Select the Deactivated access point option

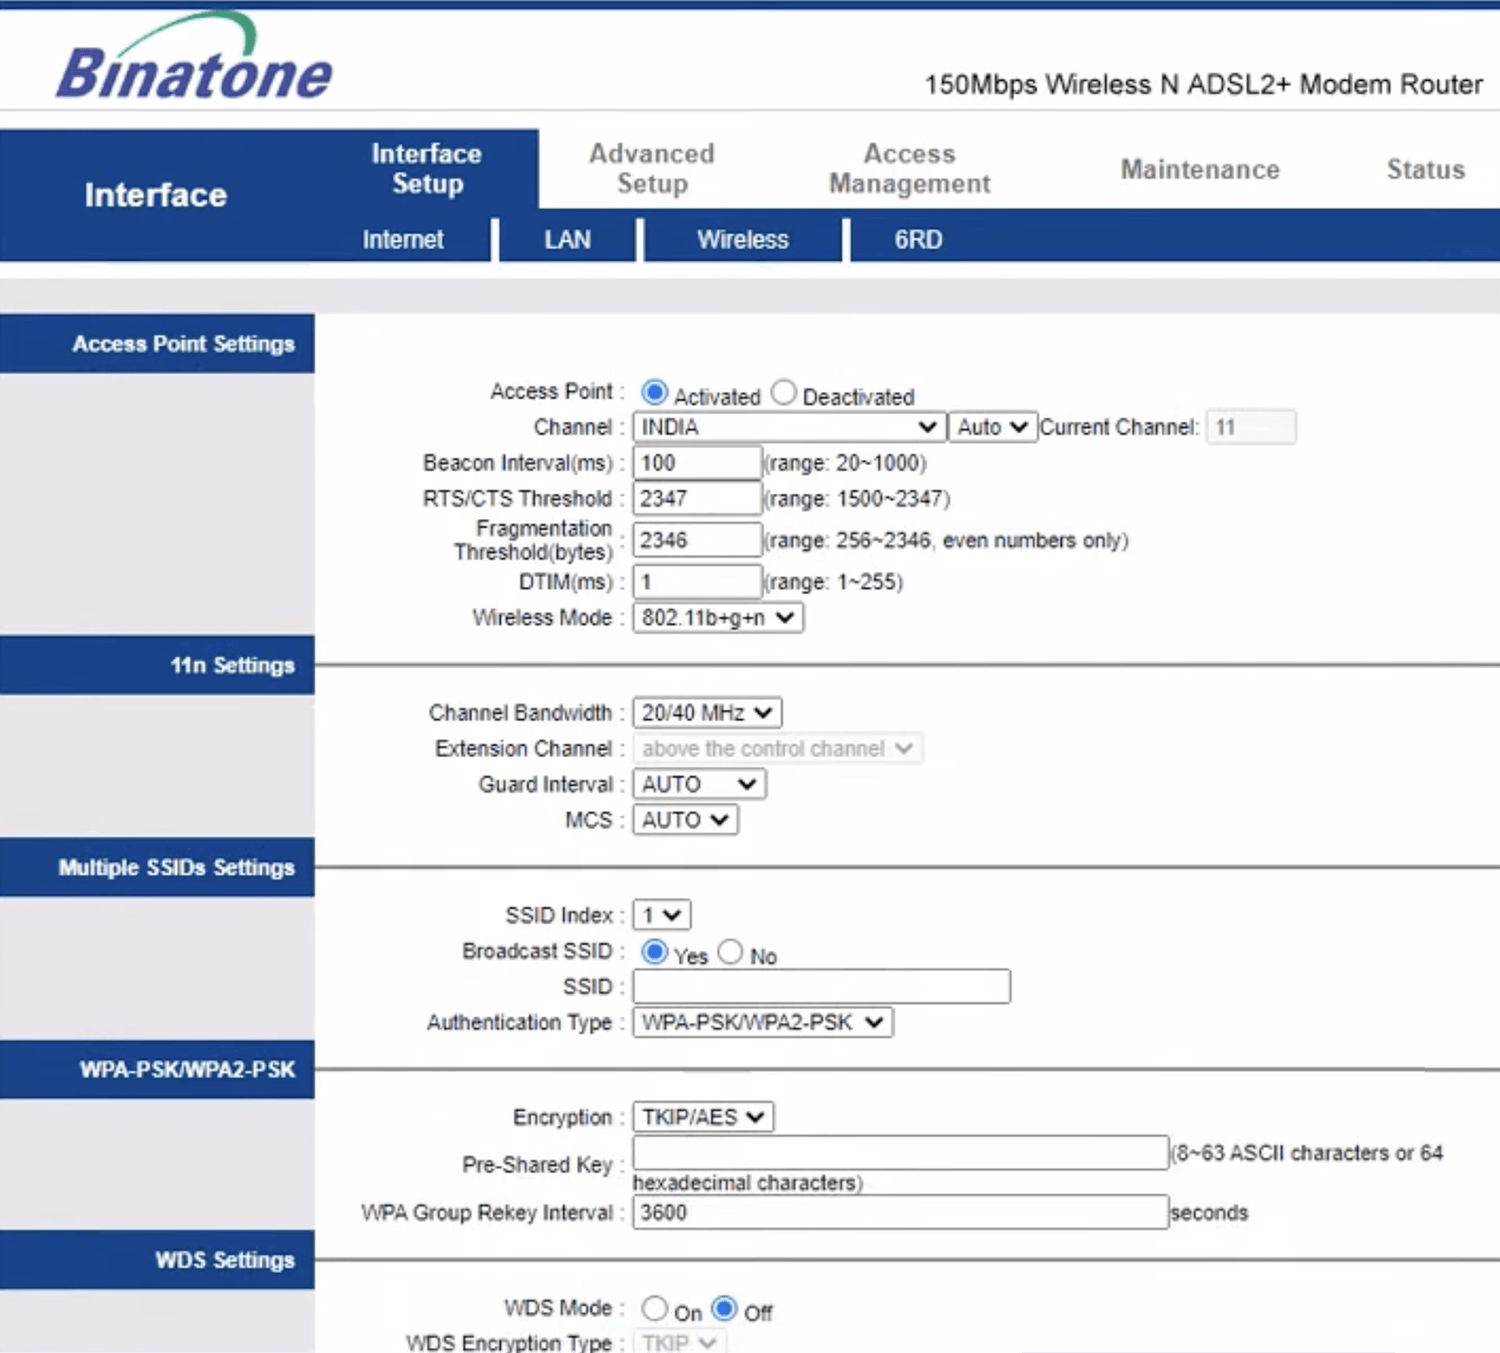(x=785, y=394)
